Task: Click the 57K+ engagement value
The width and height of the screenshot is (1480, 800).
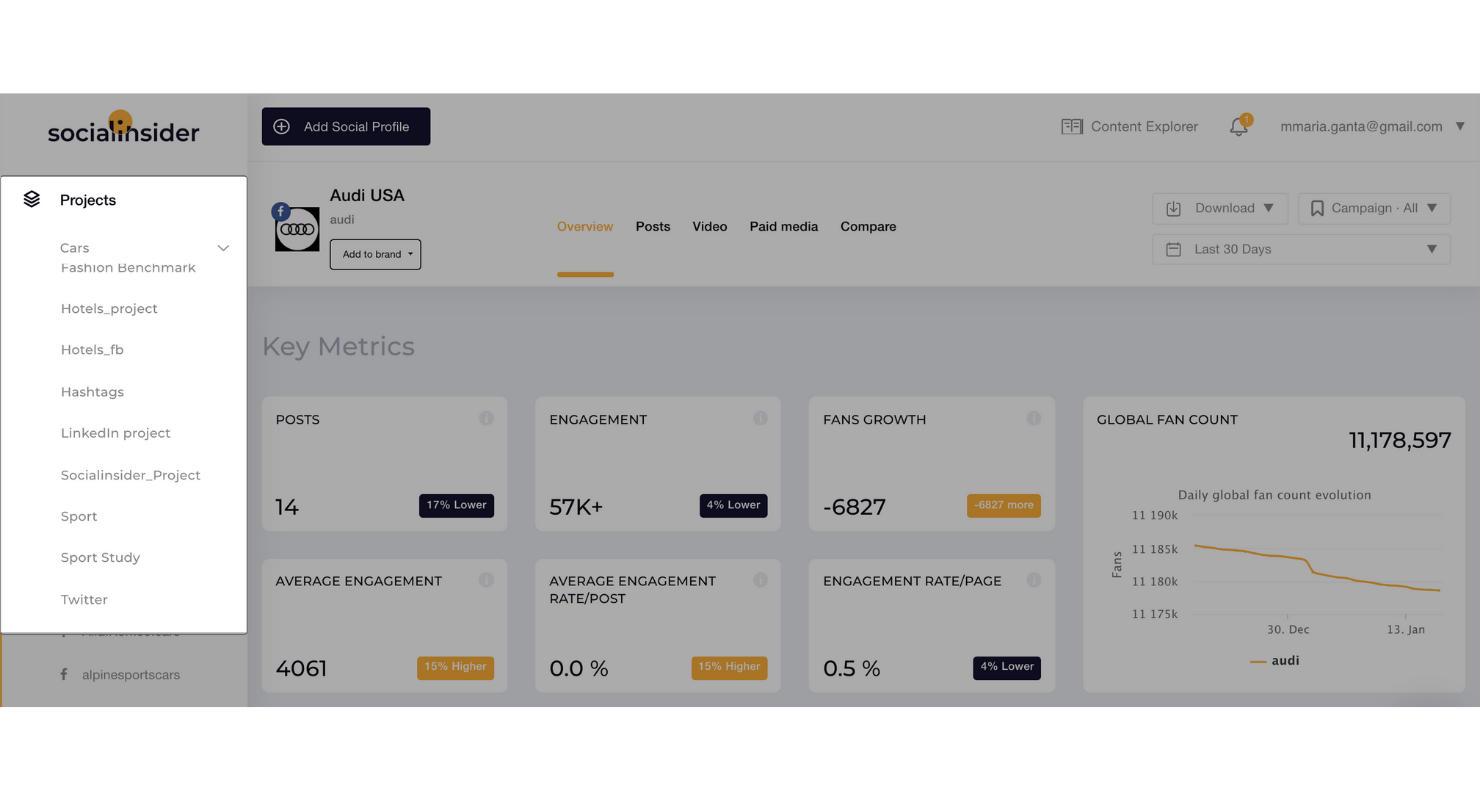Action: click(576, 507)
